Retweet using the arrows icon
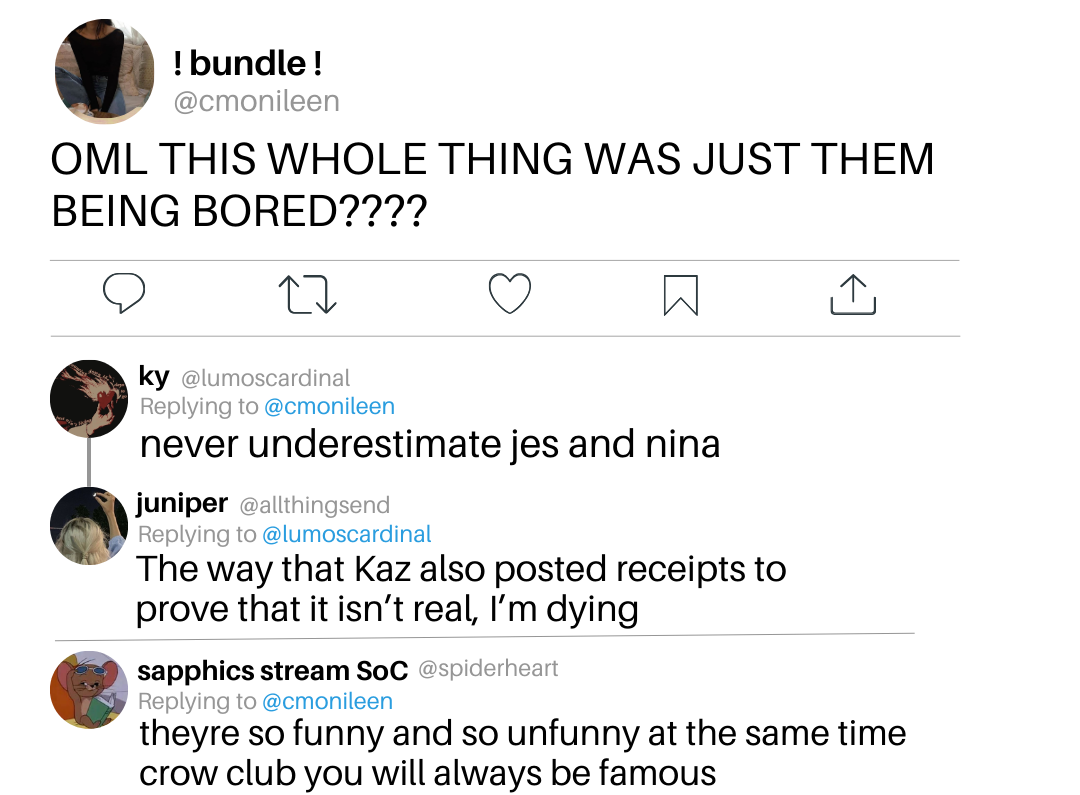 tap(307, 294)
